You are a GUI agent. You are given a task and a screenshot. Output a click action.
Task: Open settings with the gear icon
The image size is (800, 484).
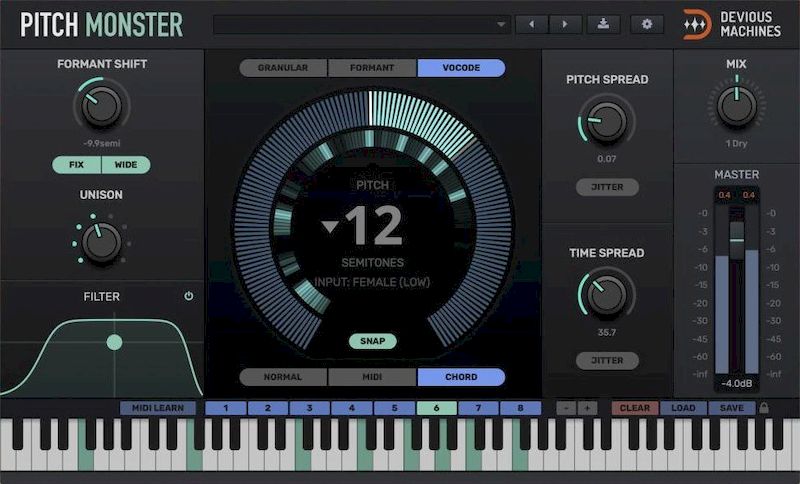pyautogui.click(x=647, y=23)
